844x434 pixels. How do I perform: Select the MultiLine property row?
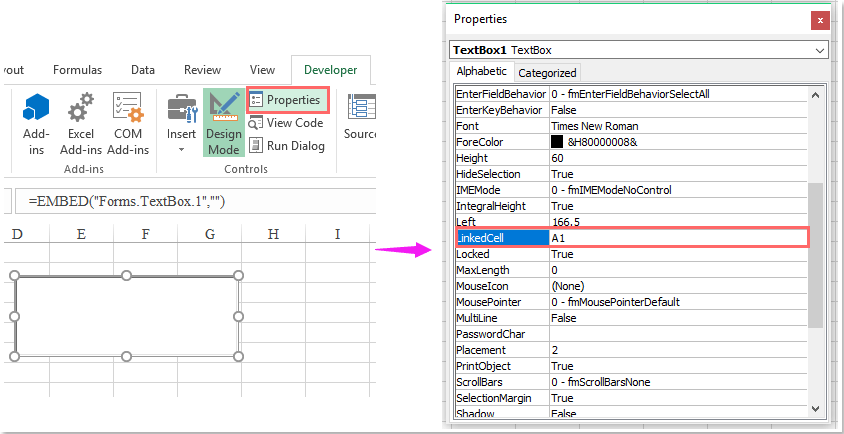click(500, 318)
